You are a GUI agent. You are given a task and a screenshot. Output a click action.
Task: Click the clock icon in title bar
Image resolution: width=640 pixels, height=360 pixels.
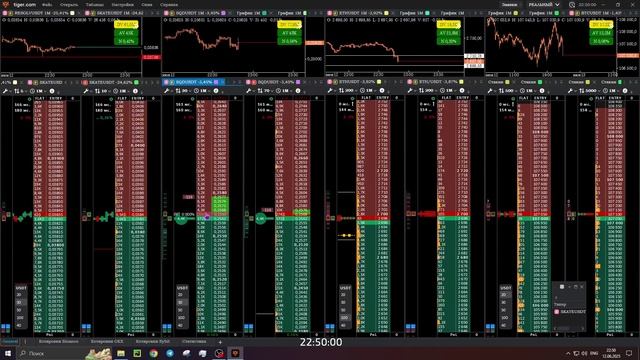[x=572, y=4]
